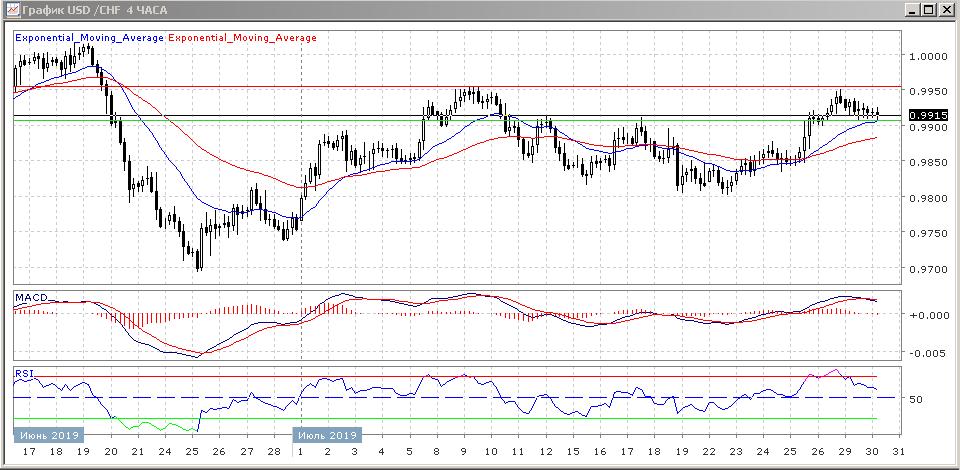Click the current price tag 0.9915
The width and height of the screenshot is (960, 470).
click(x=925, y=115)
